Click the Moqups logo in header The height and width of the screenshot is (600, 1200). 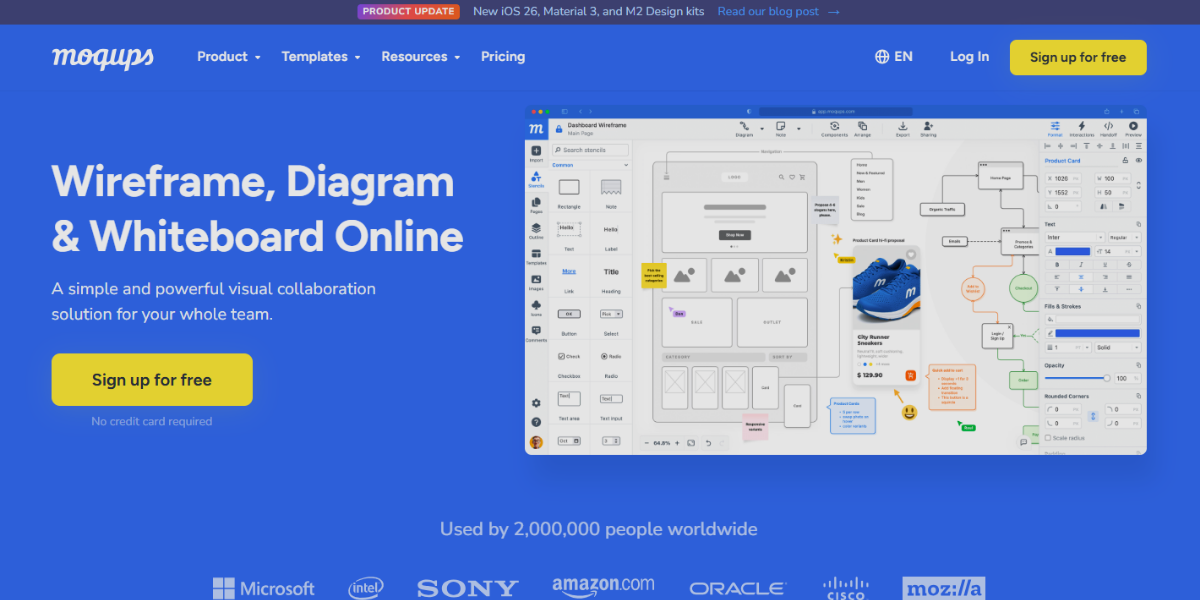pyautogui.click(x=103, y=57)
